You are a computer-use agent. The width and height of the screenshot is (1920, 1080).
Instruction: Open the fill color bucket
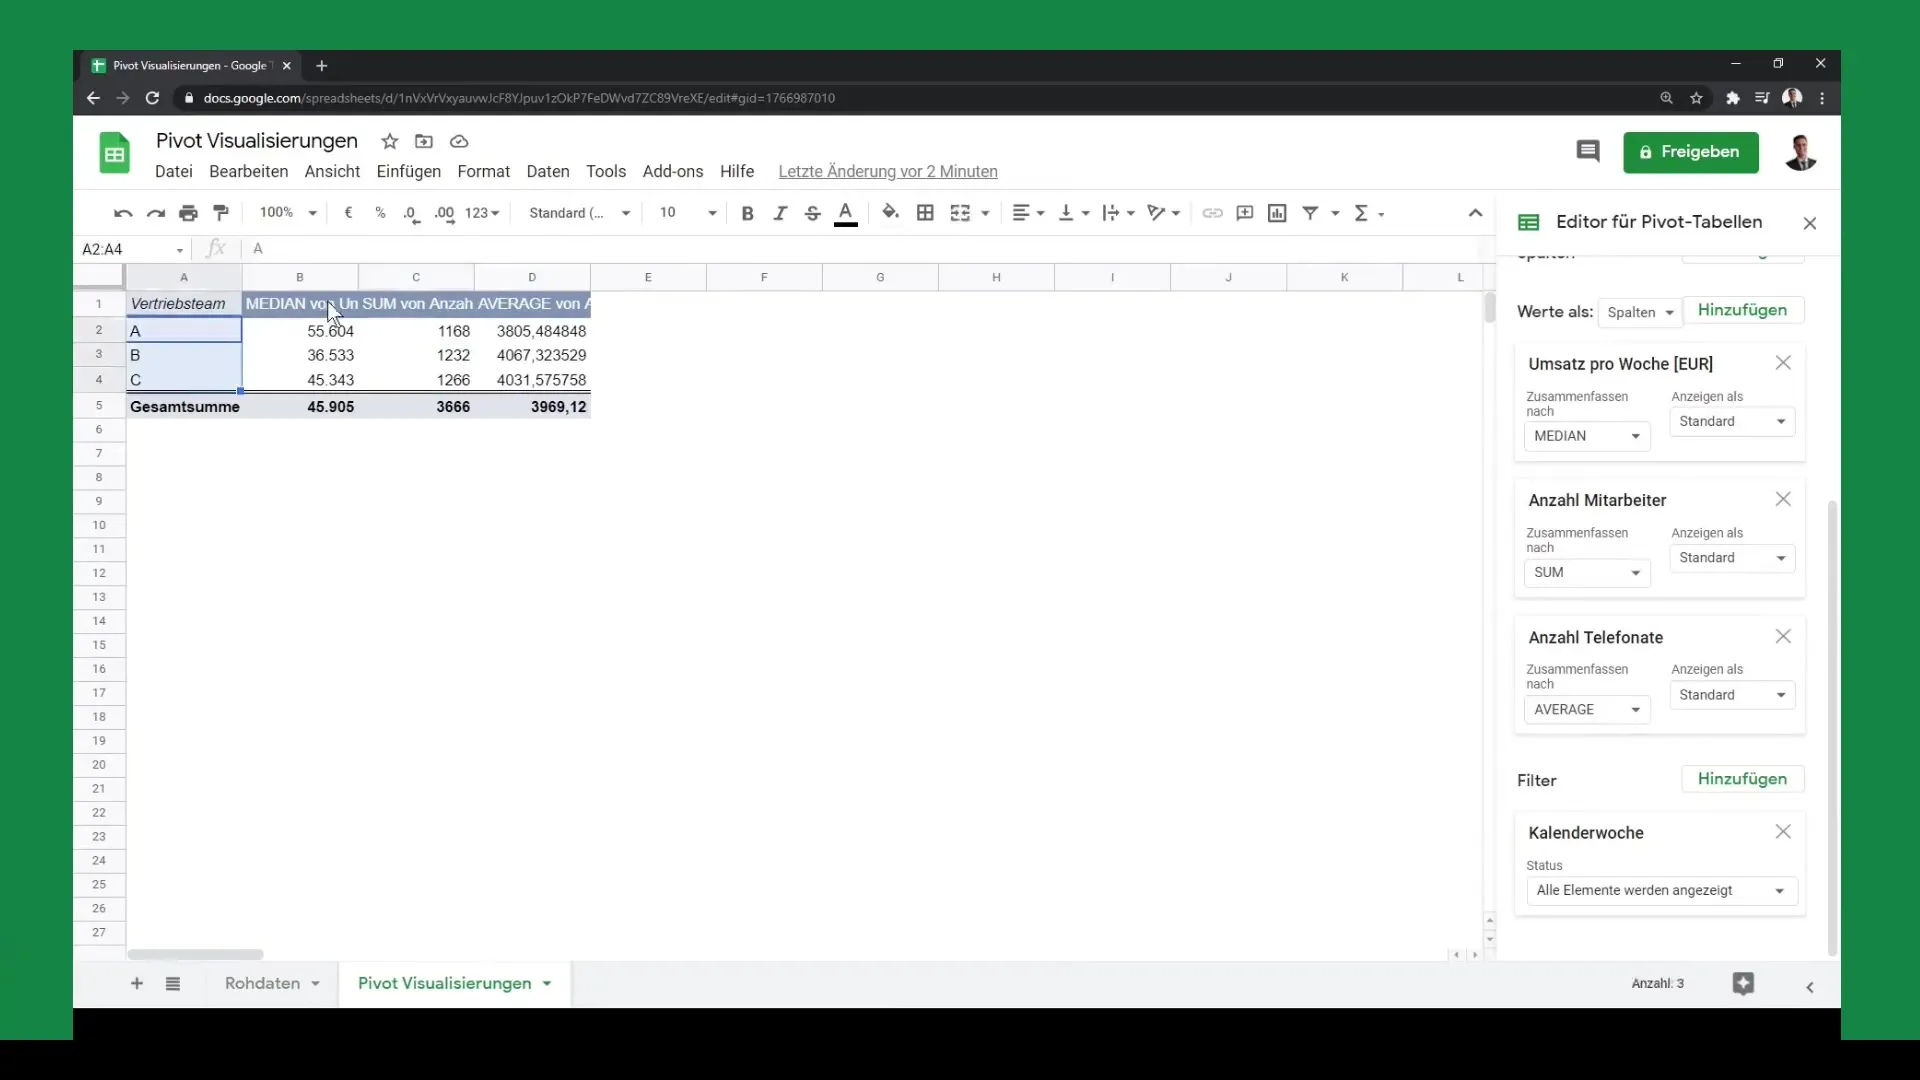pyautogui.click(x=890, y=212)
